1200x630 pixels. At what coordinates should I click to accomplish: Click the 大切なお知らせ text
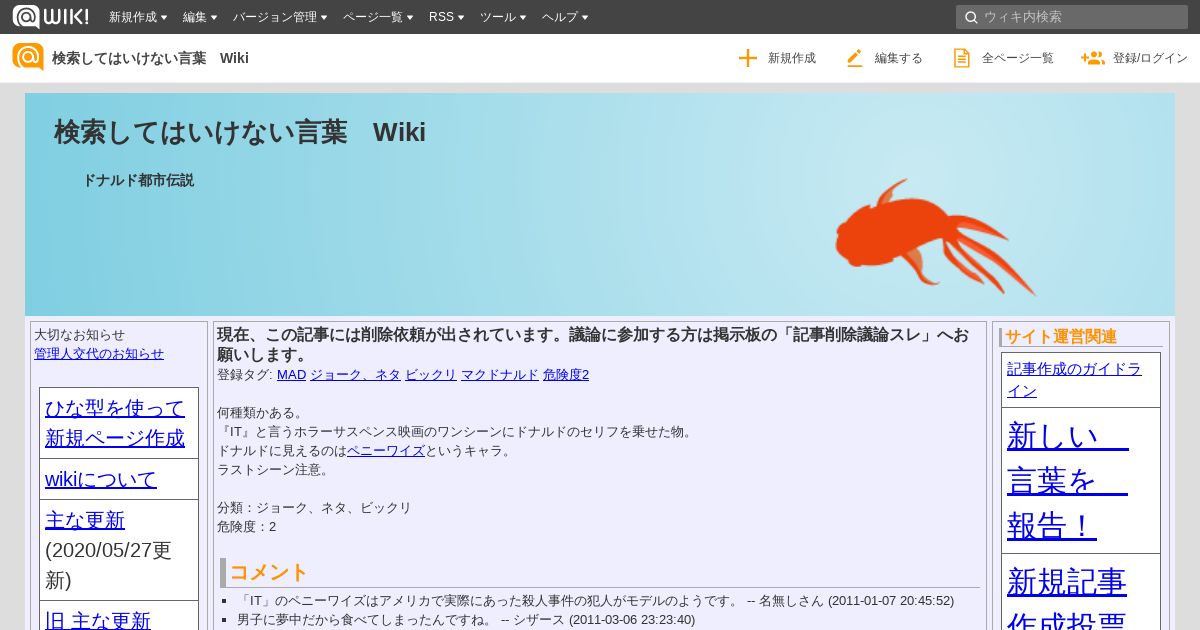tap(80, 335)
